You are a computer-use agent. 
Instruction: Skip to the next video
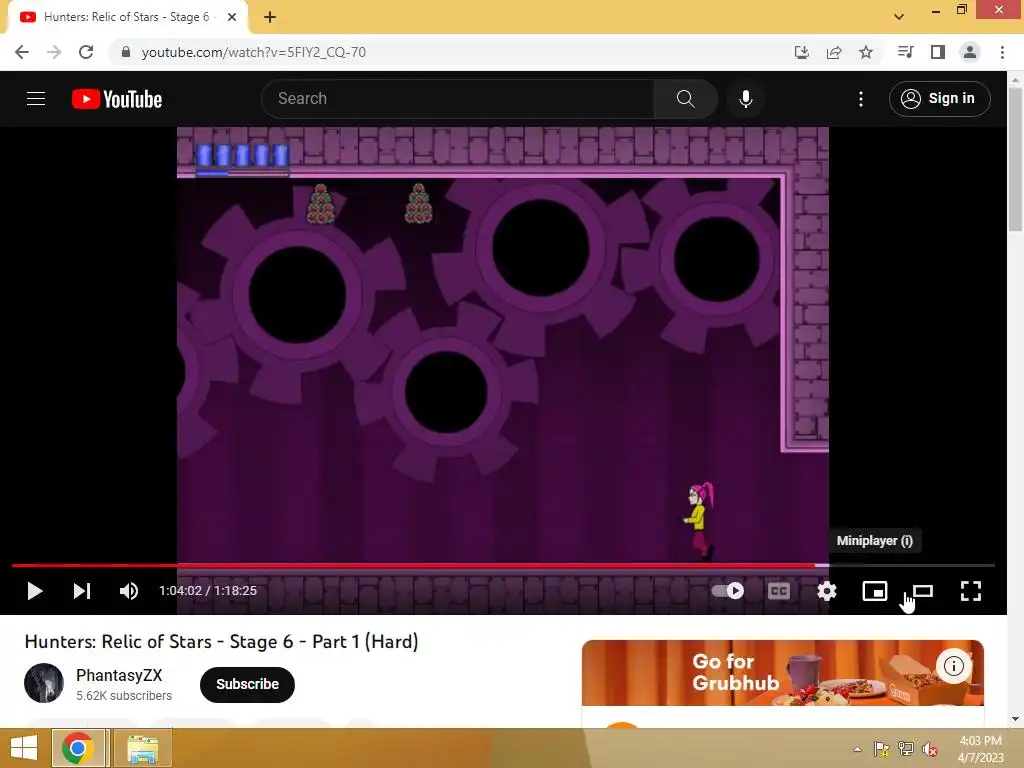click(82, 591)
